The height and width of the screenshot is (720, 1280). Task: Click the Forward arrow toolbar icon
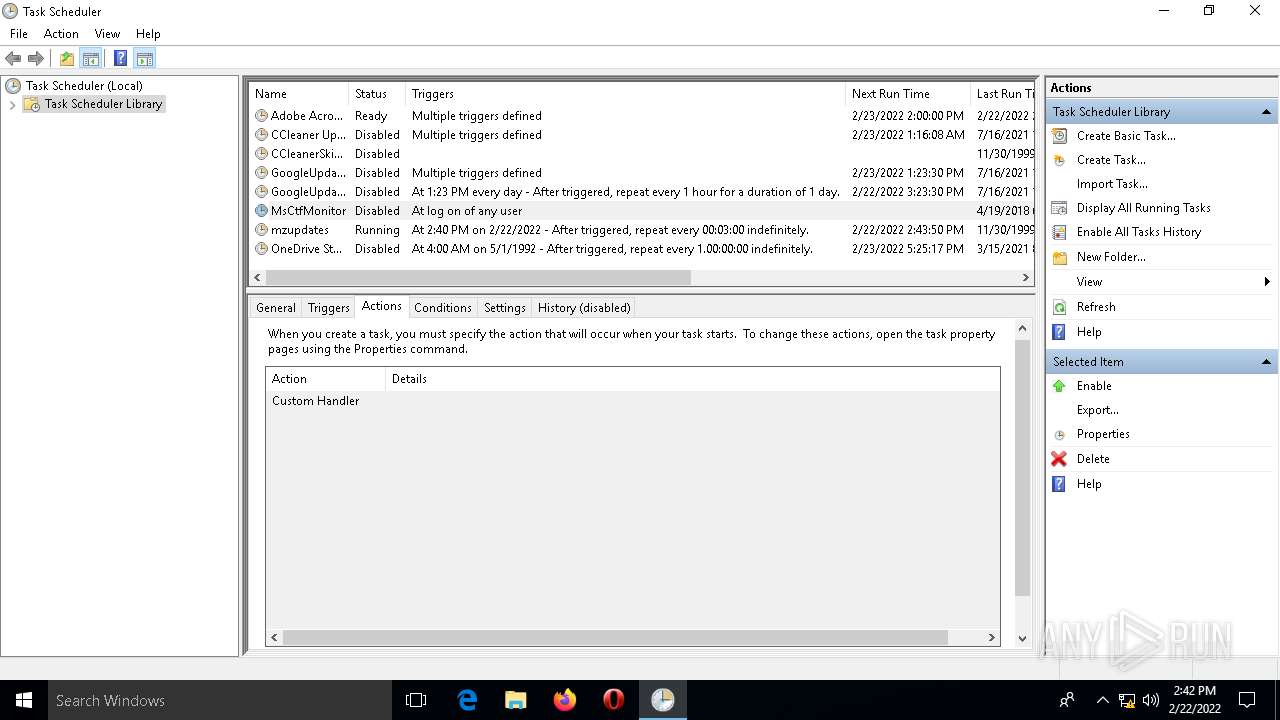pyautogui.click(x=36, y=58)
